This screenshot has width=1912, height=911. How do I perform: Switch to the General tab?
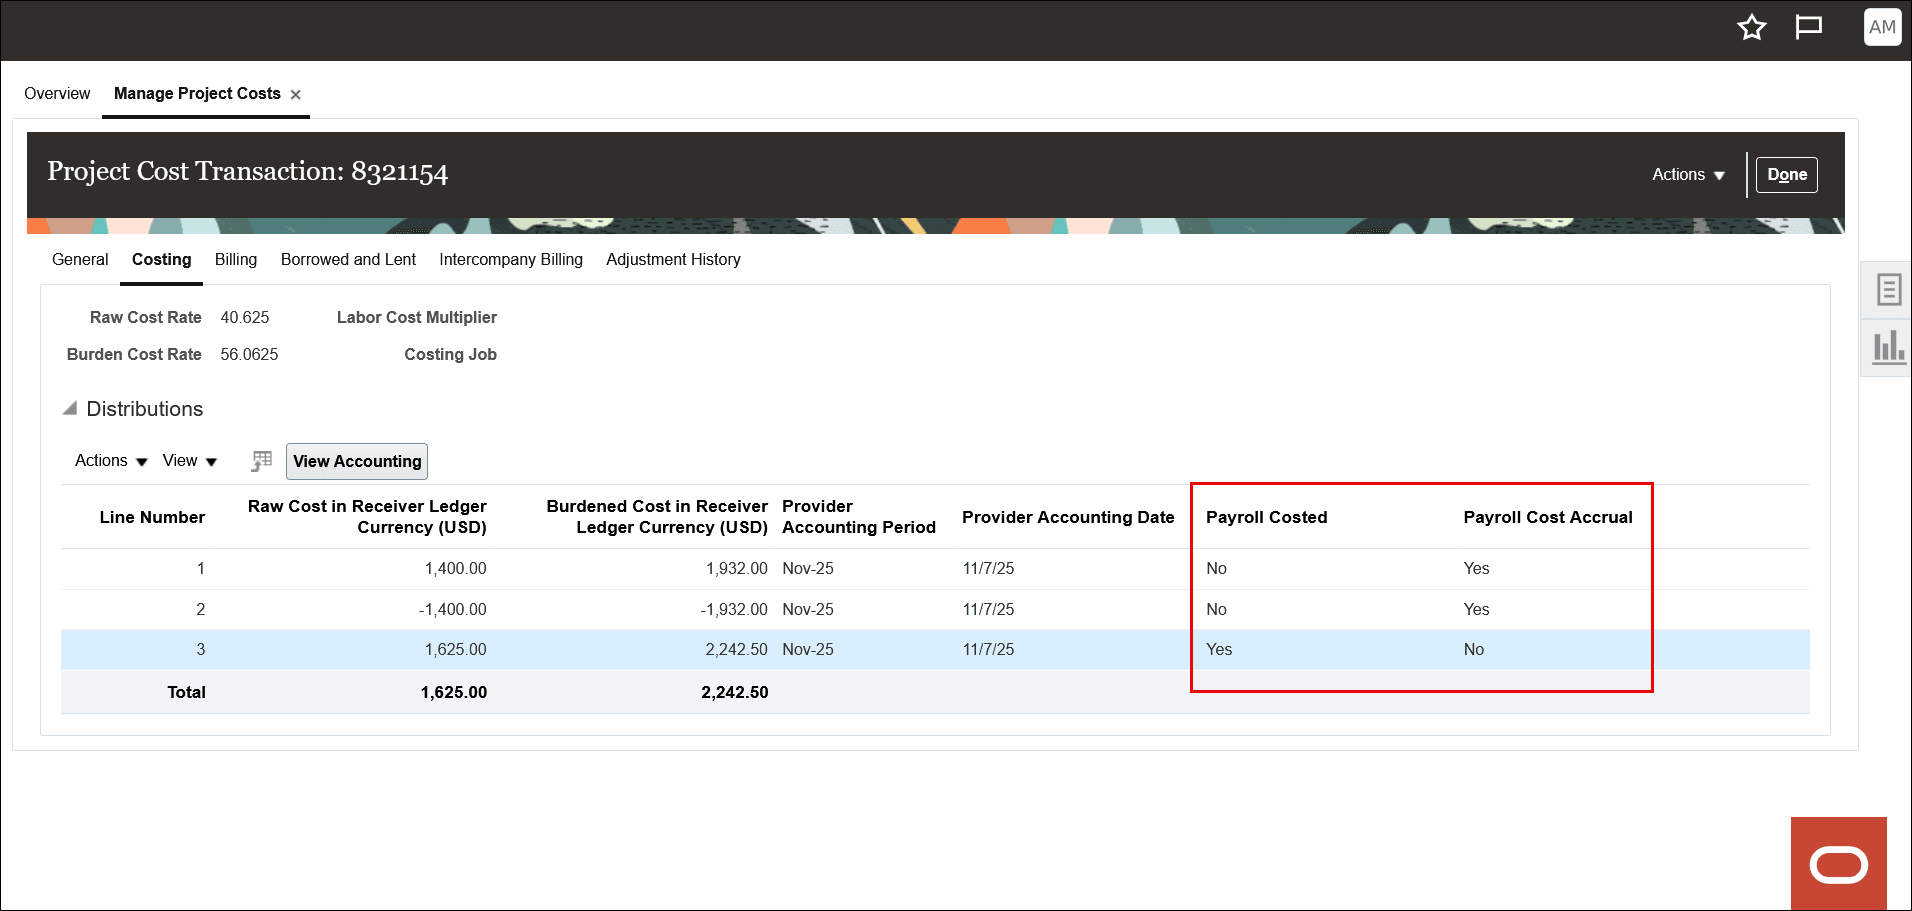[x=80, y=259]
